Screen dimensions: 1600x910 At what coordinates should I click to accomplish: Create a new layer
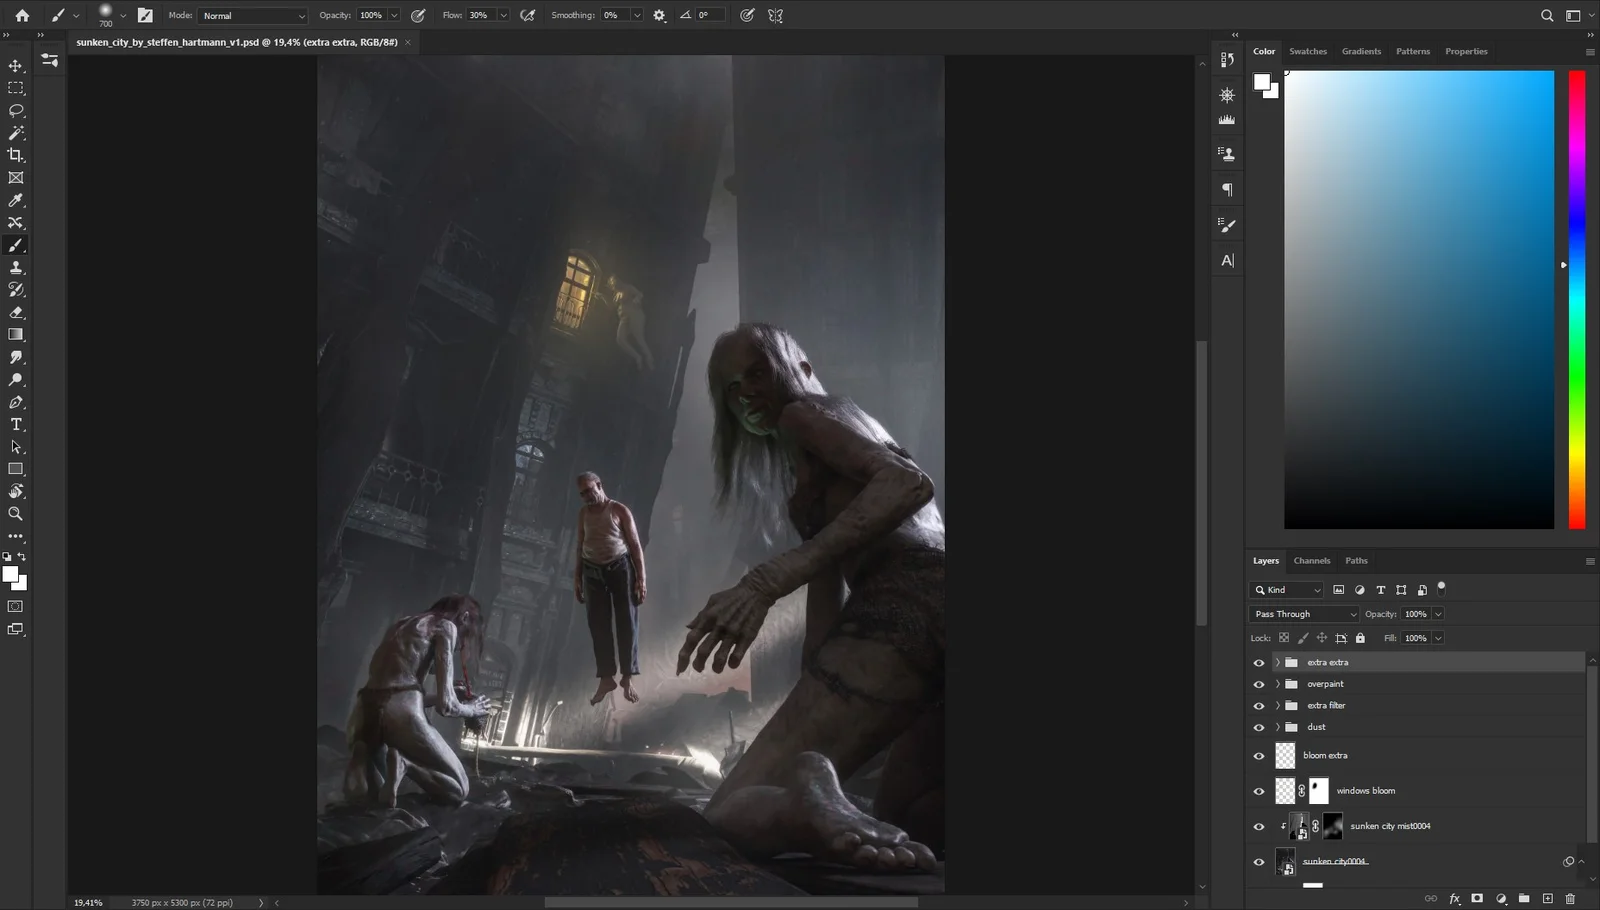point(1546,898)
